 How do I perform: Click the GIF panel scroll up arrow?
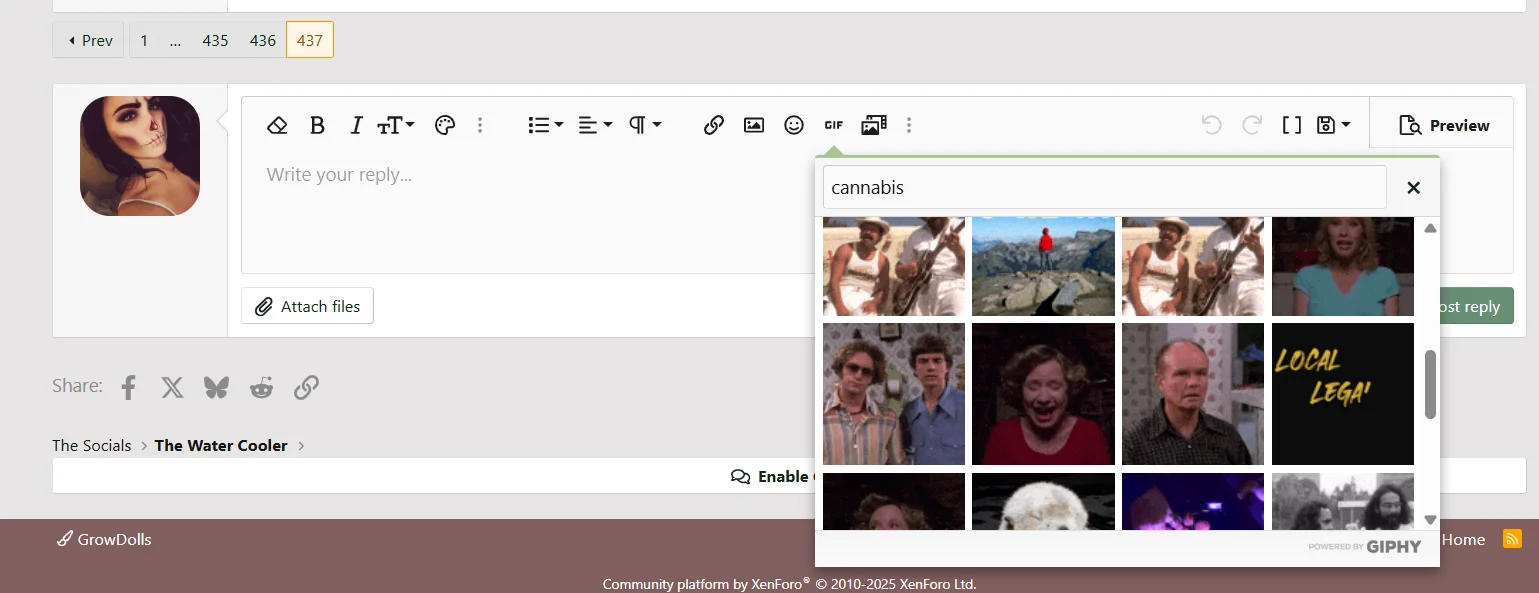click(1430, 228)
